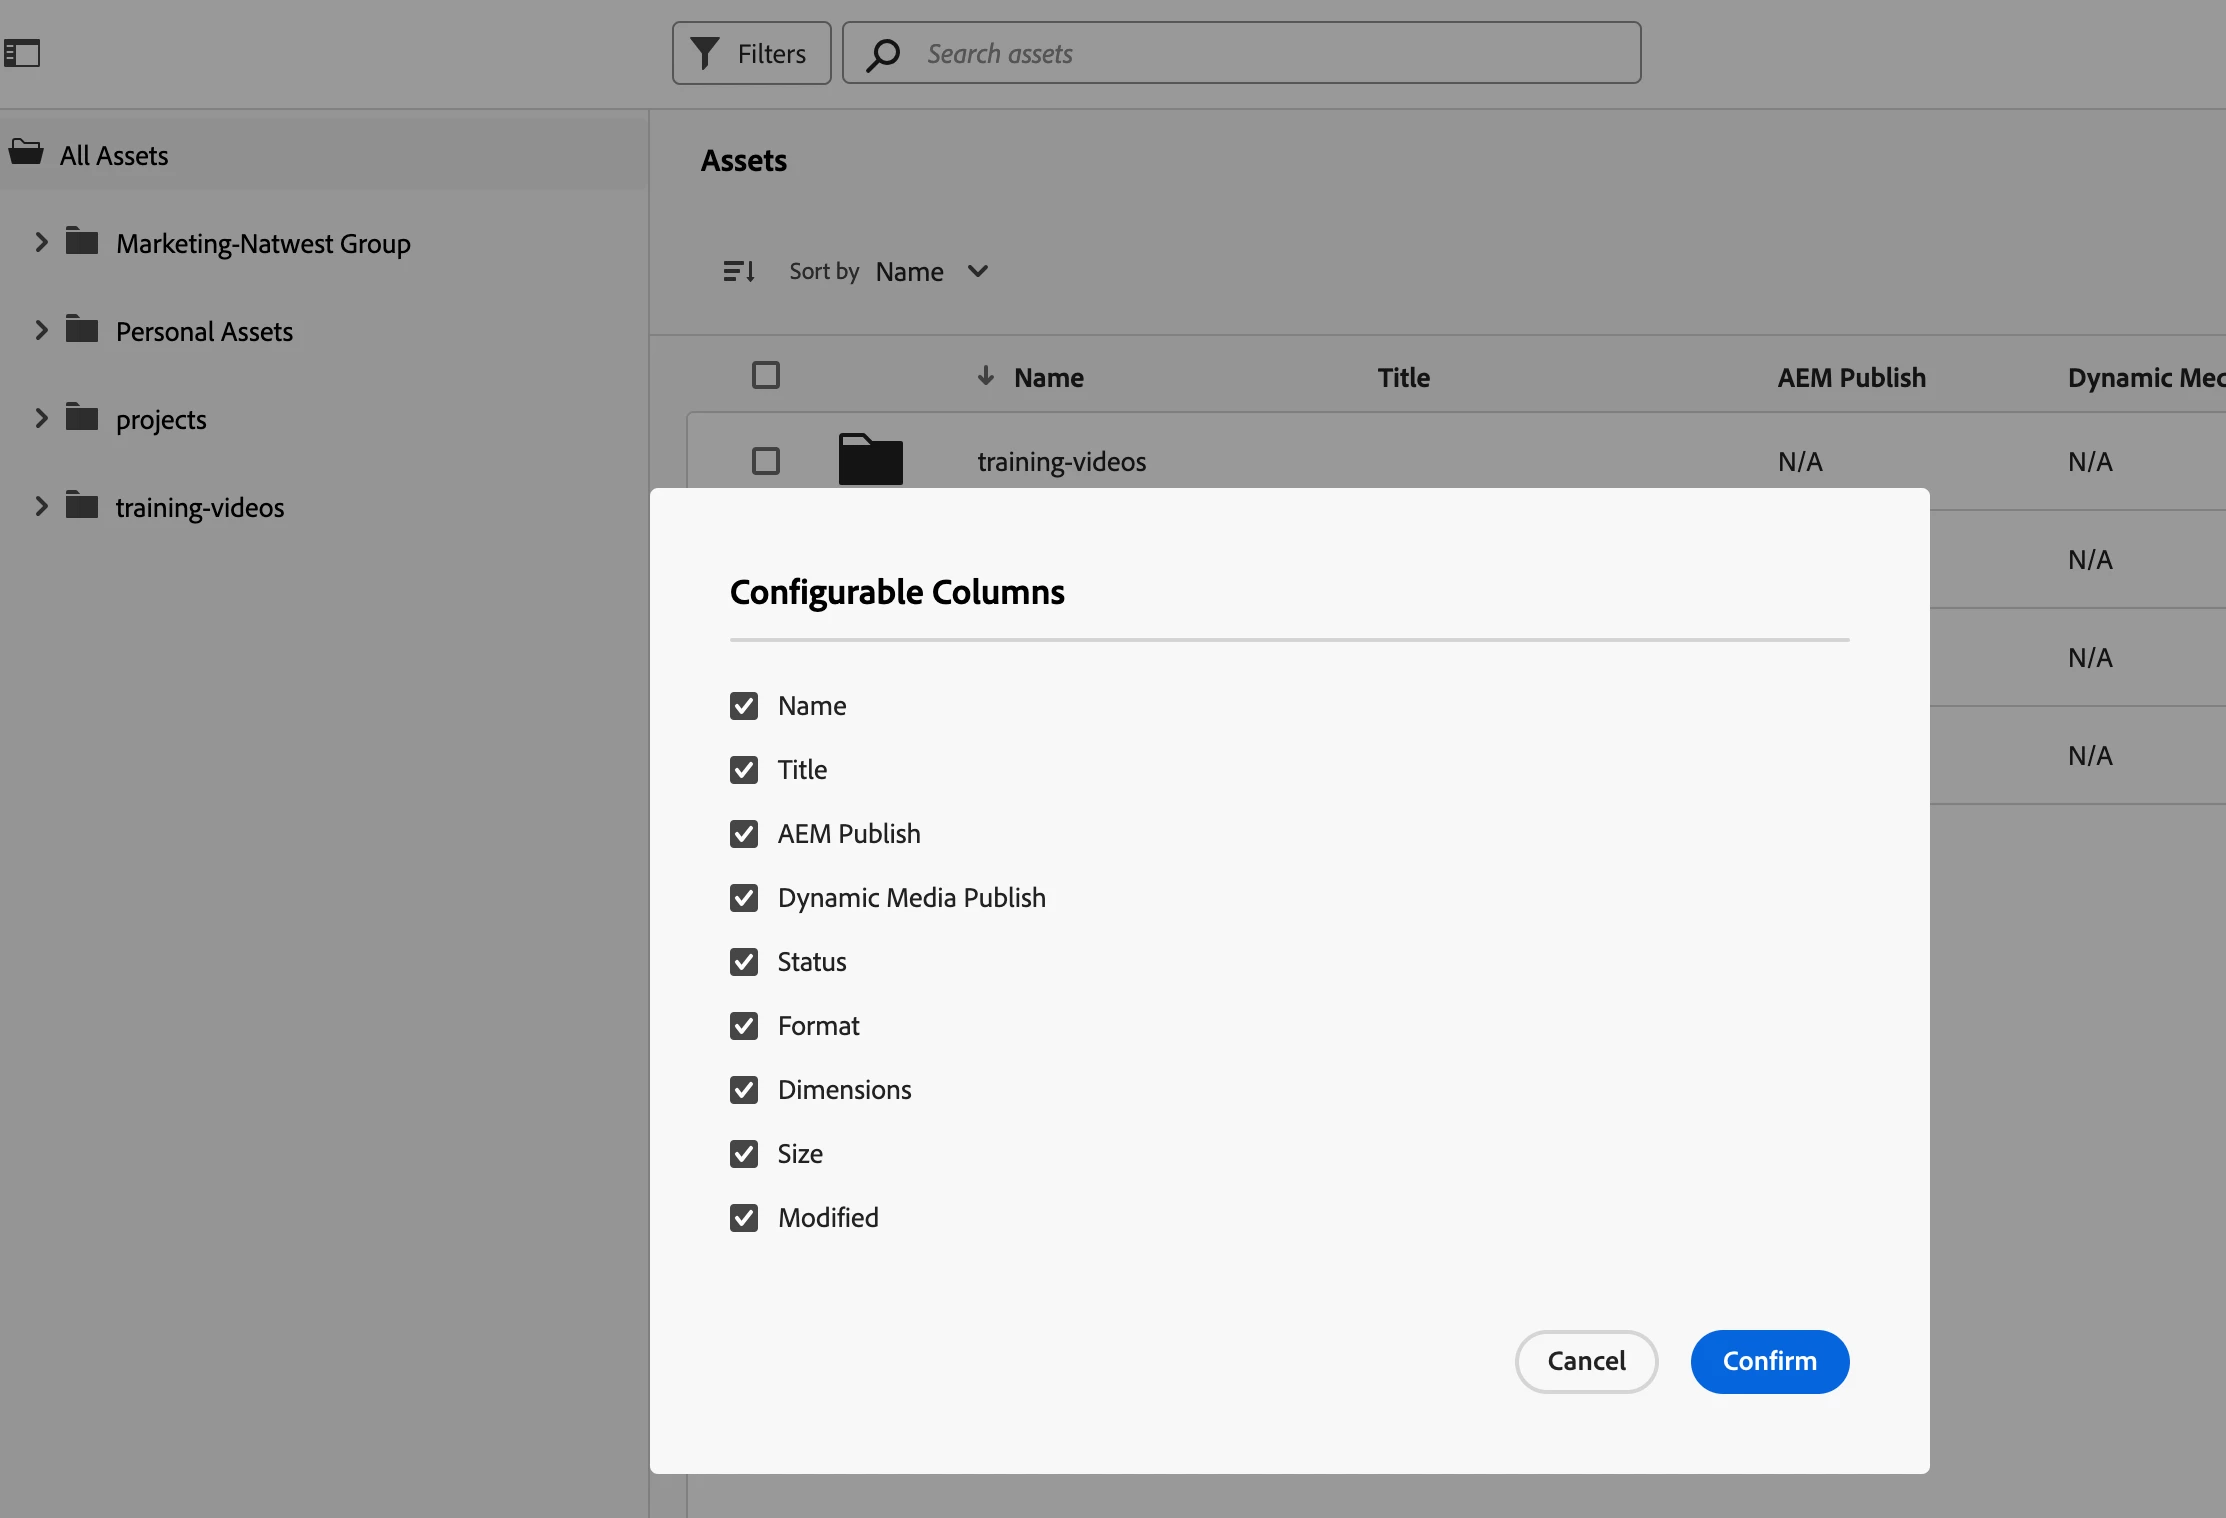This screenshot has height=1518, width=2226.
Task: Click the training-videos folder thumbnail in list
Action: tap(870, 460)
